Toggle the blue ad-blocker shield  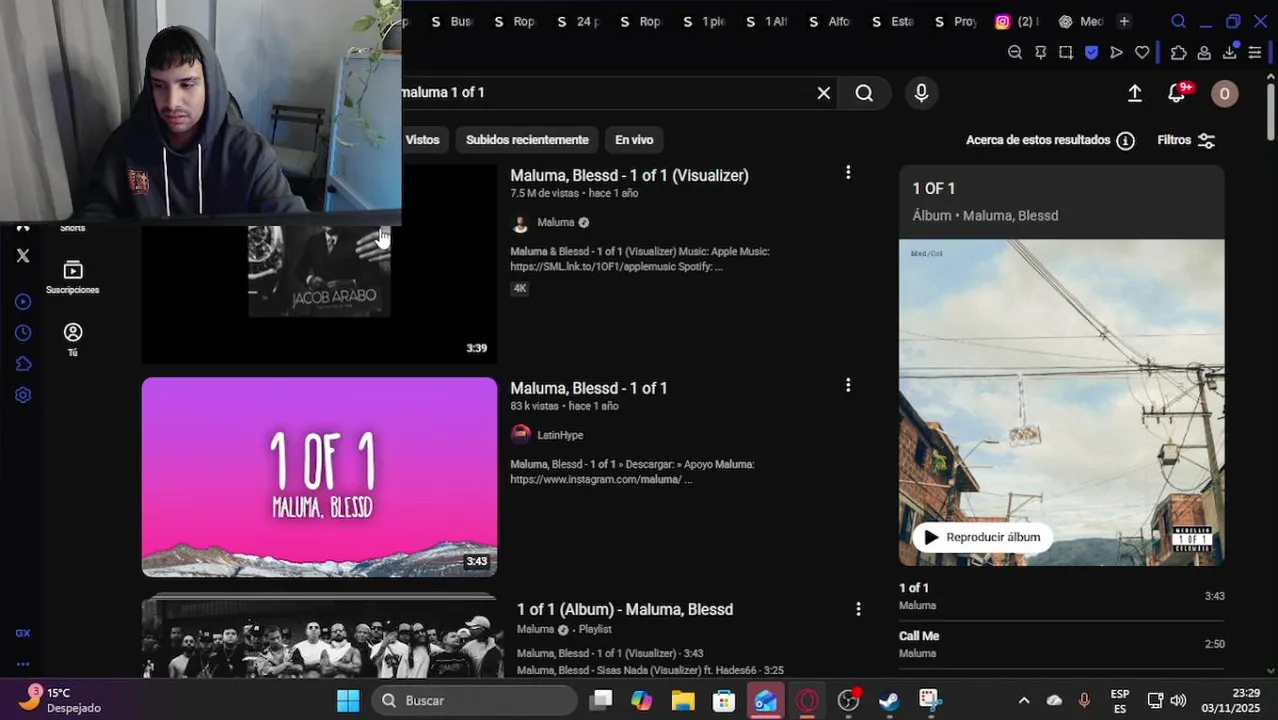(1091, 53)
